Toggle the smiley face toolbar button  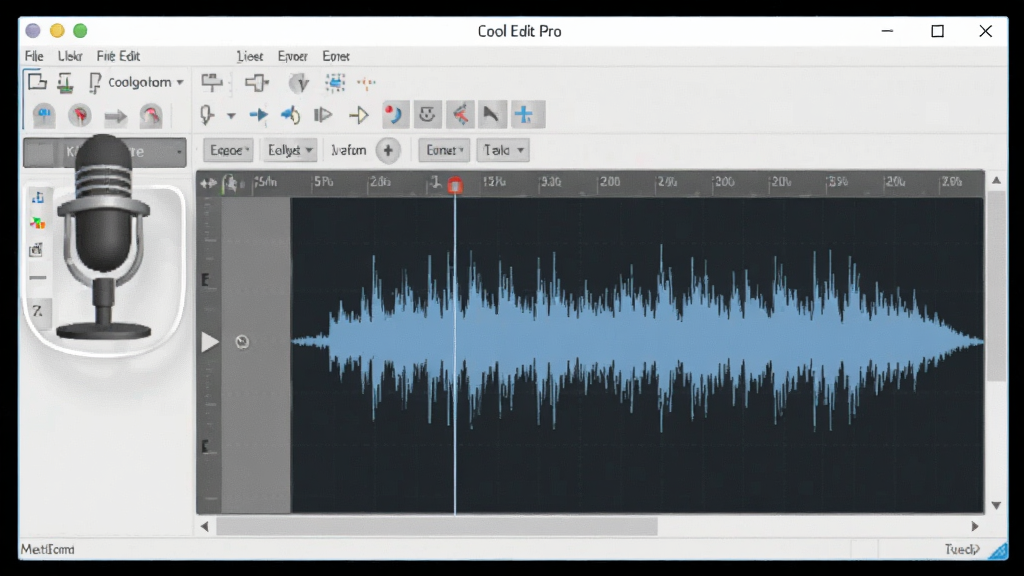[x=427, y=115]
